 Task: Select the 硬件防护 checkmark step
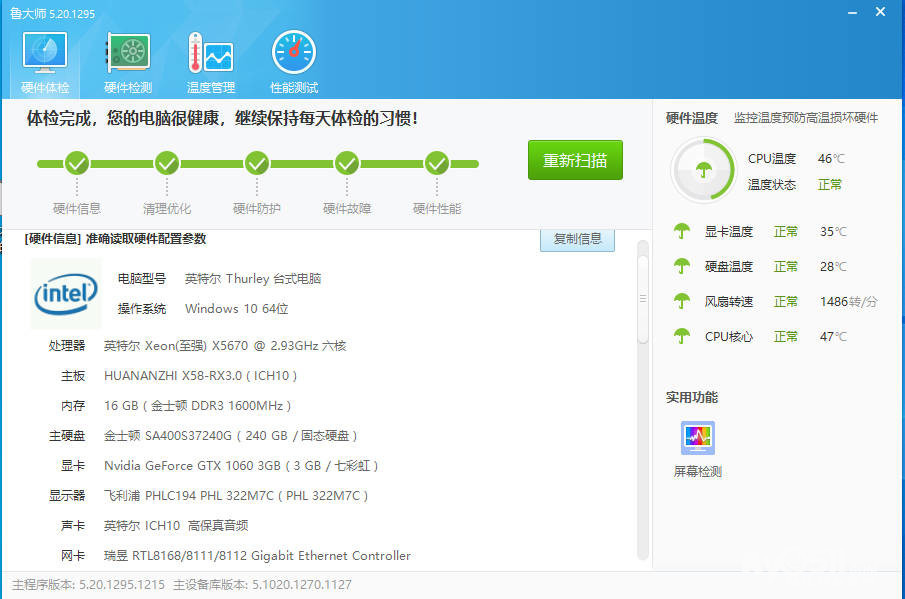tap(257, 163)
